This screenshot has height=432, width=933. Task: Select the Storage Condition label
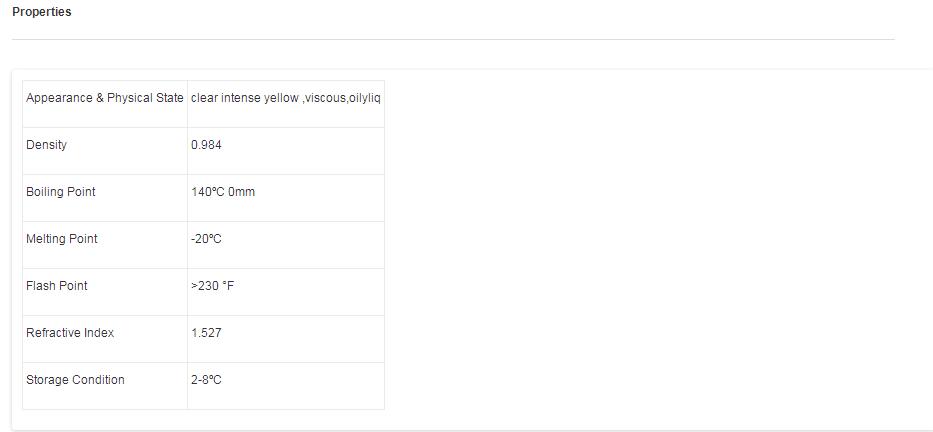[75, 380]
